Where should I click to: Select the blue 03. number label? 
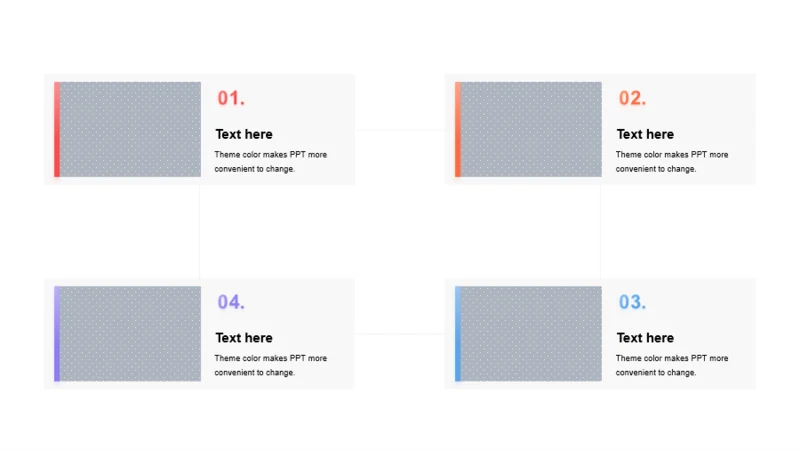pyautogui.click(x=632, y=302)
